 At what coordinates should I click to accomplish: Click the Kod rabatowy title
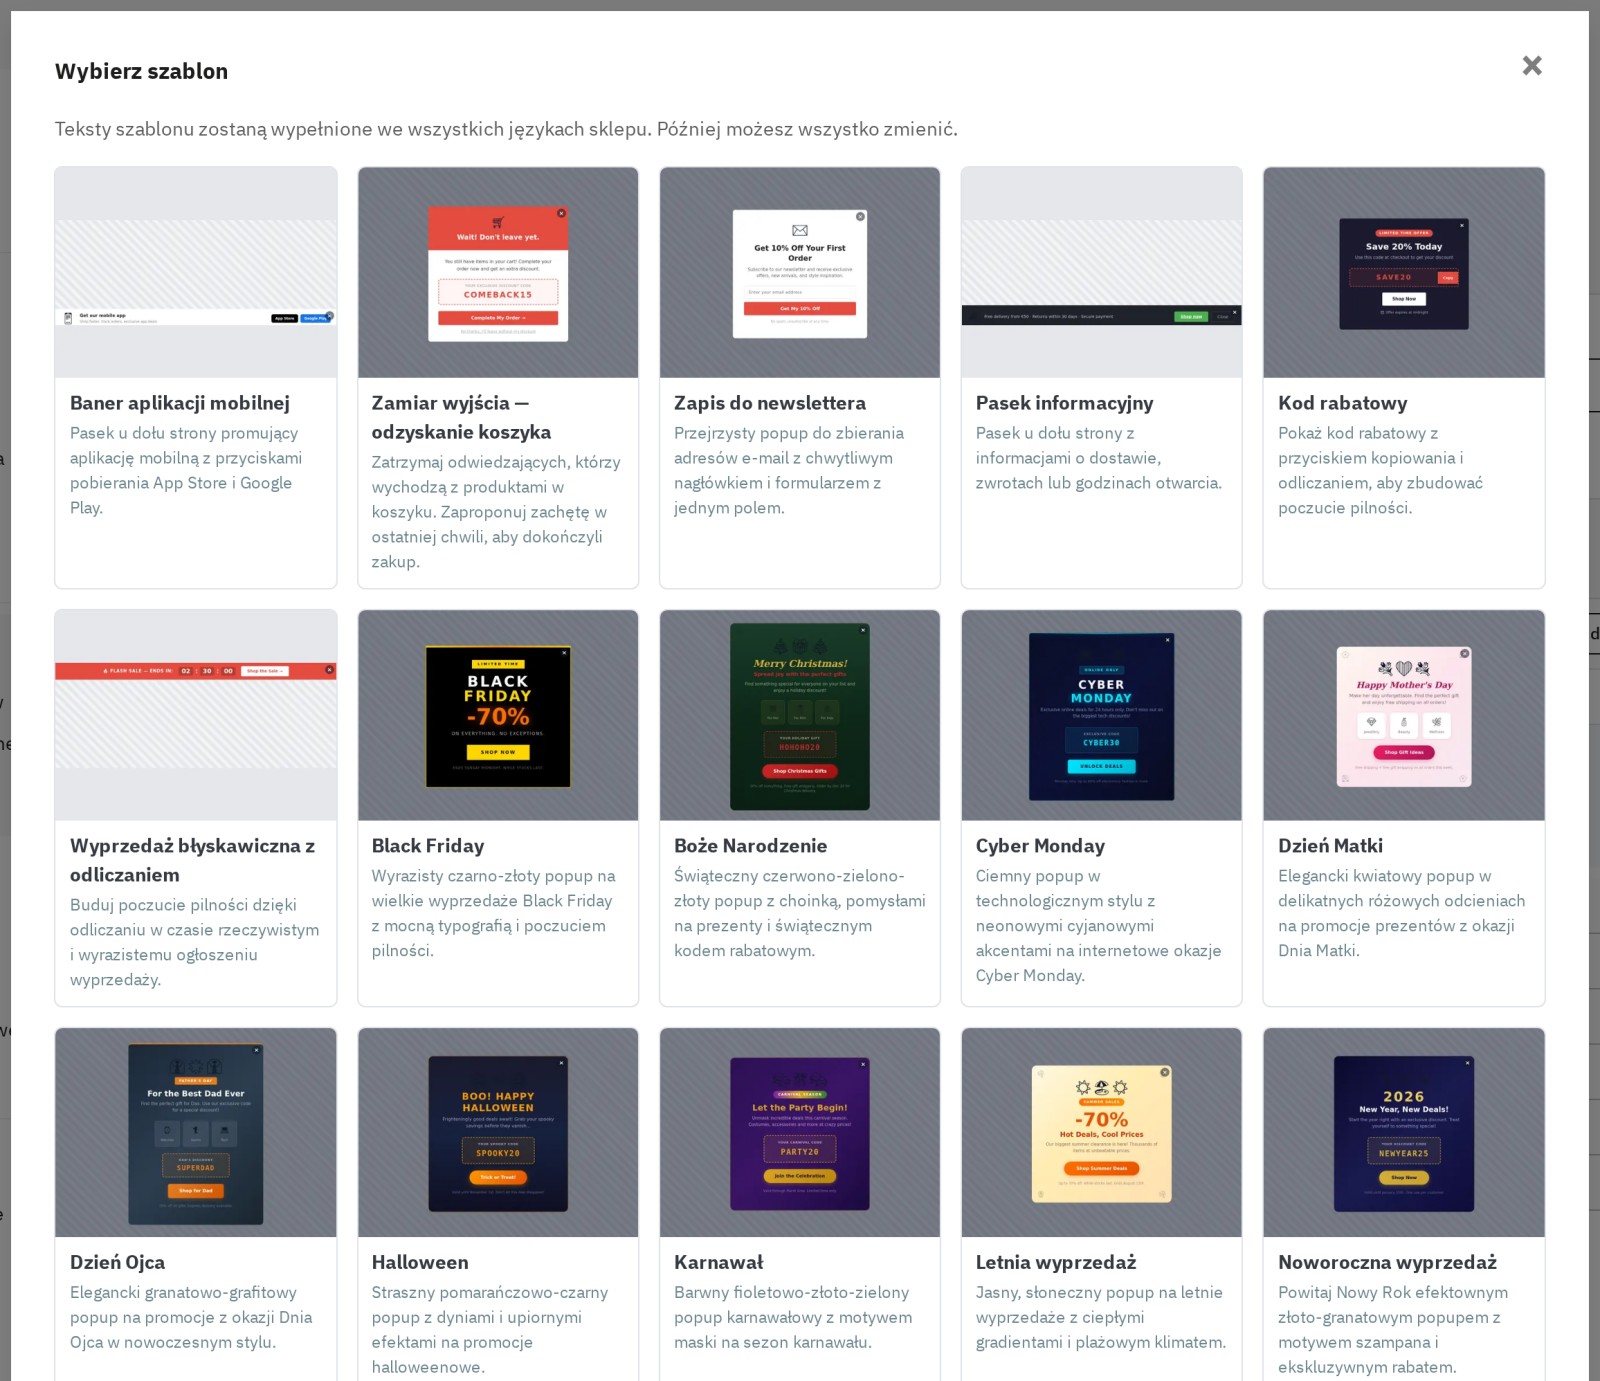pos(1343,403)
